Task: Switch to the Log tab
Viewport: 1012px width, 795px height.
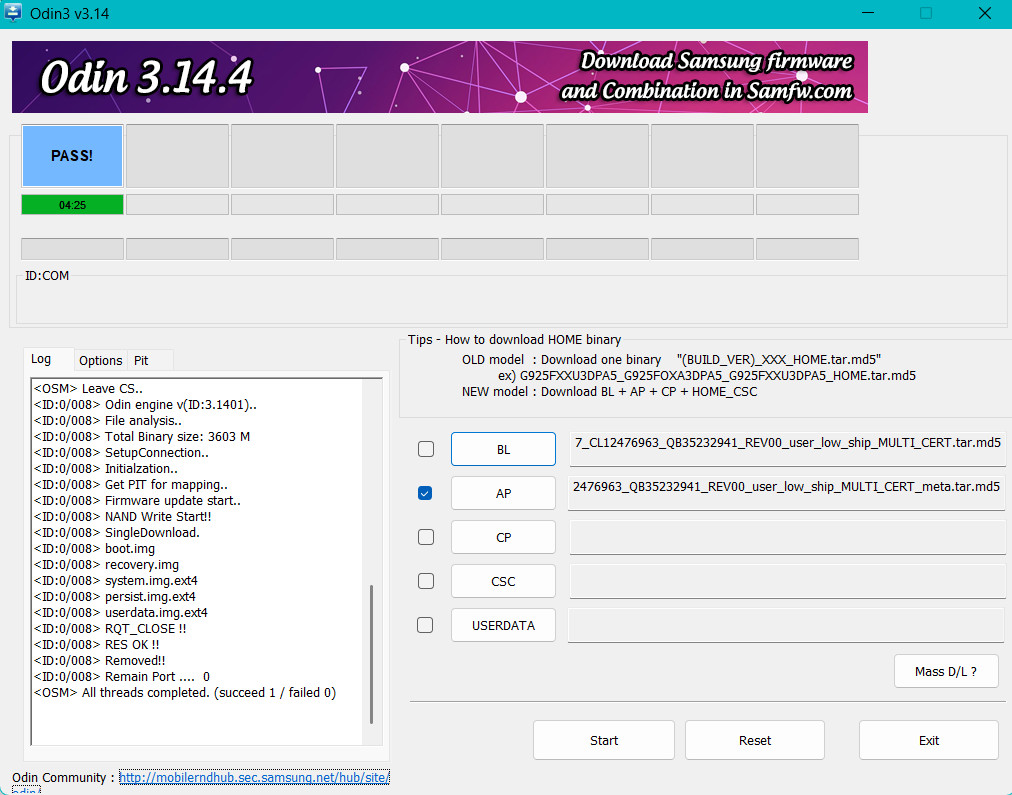Action: pyautogui.click(x=41, y=359)
